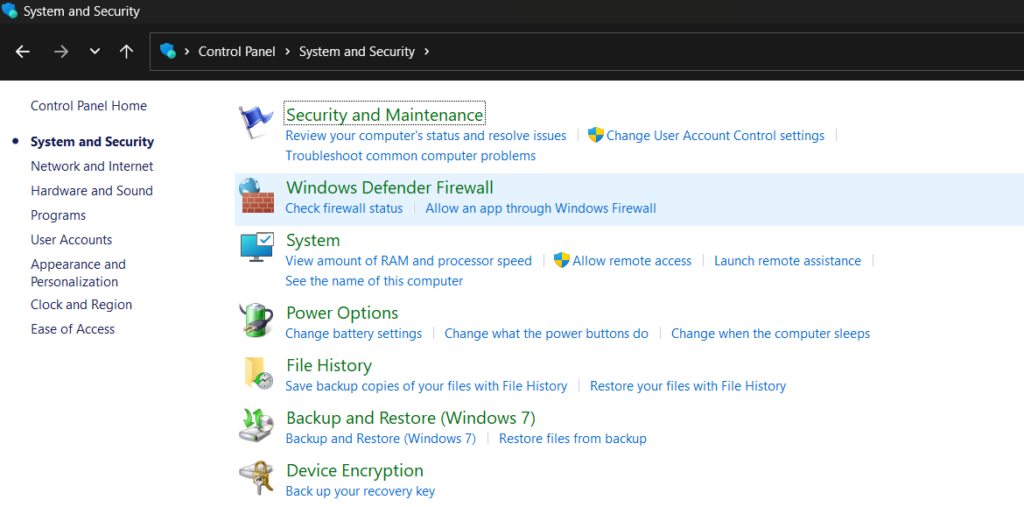This screenshot has width=1024, height=507.
Task: Click the System monitor icon
Action: [256, 248]
